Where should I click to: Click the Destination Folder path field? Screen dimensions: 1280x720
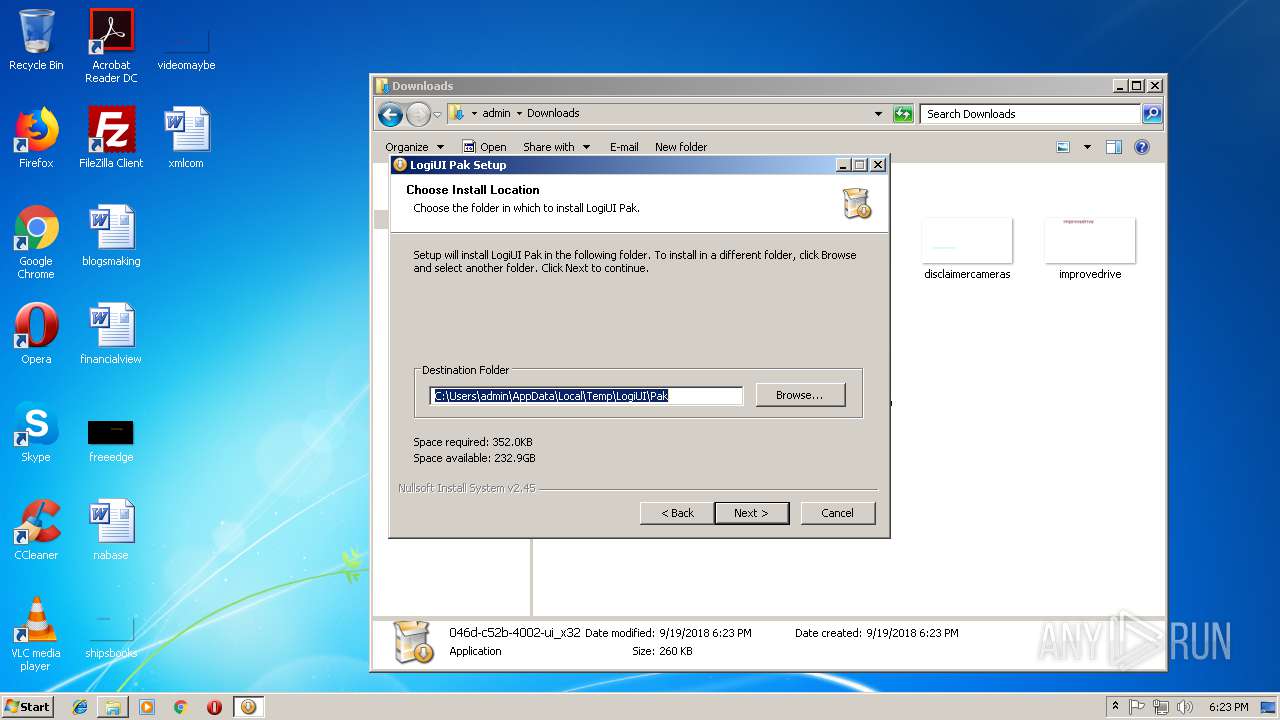[586, 396]
